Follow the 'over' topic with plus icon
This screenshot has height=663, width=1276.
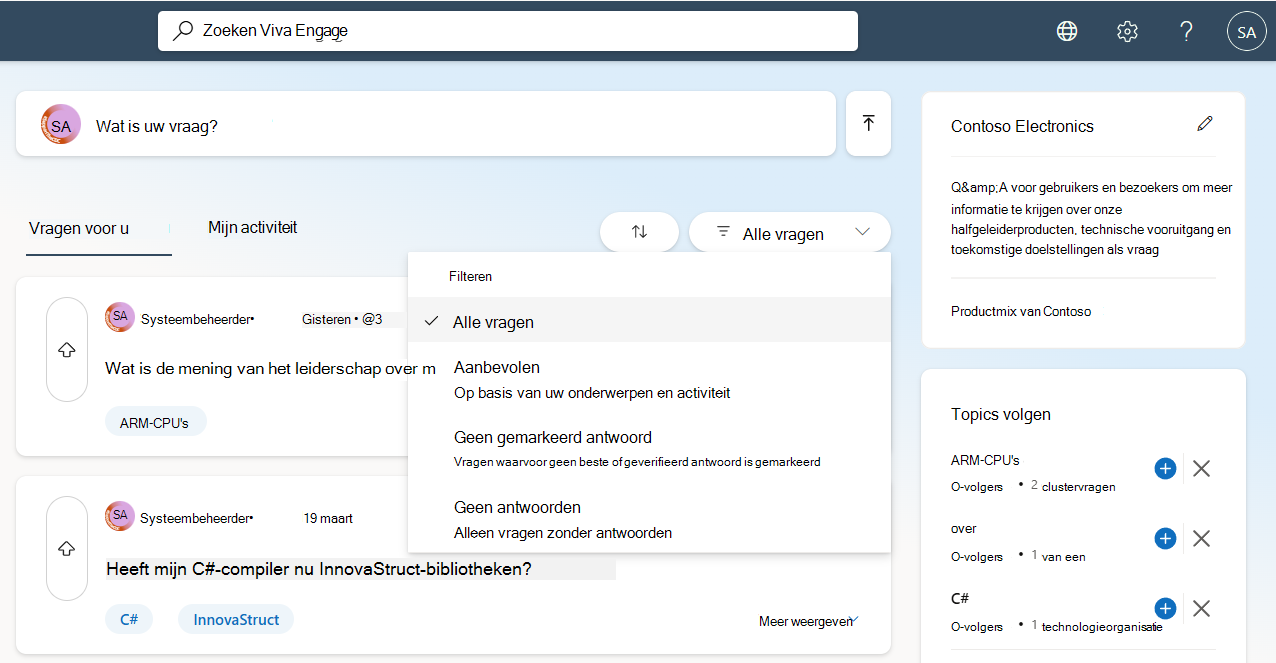point(1165,538)
